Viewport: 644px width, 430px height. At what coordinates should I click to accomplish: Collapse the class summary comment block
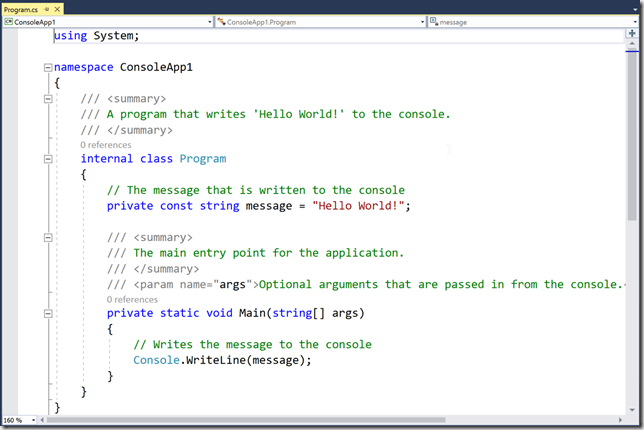click(47, 99)
